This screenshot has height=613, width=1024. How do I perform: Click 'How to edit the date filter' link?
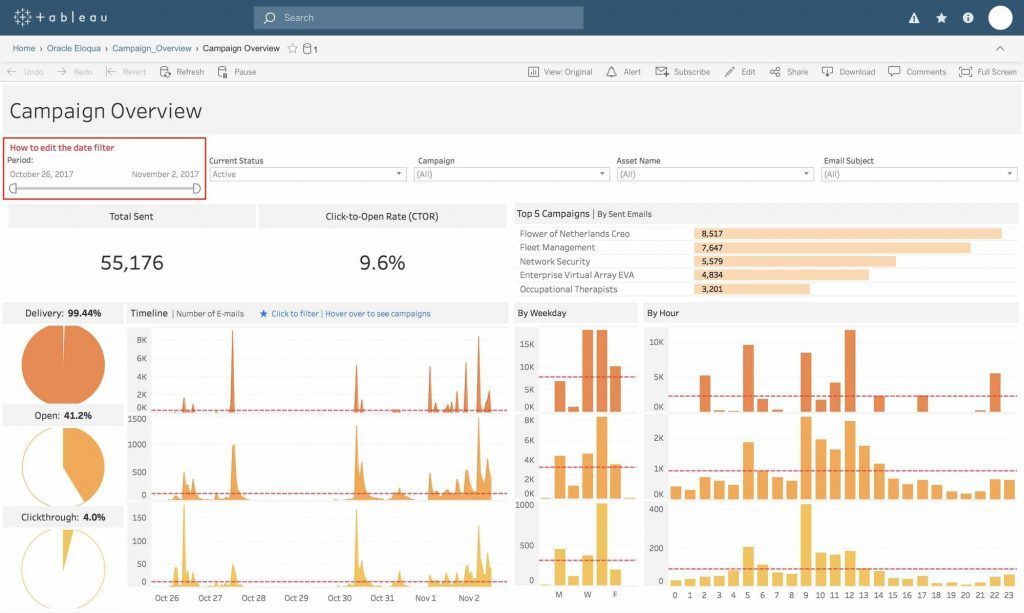(62, 148)
